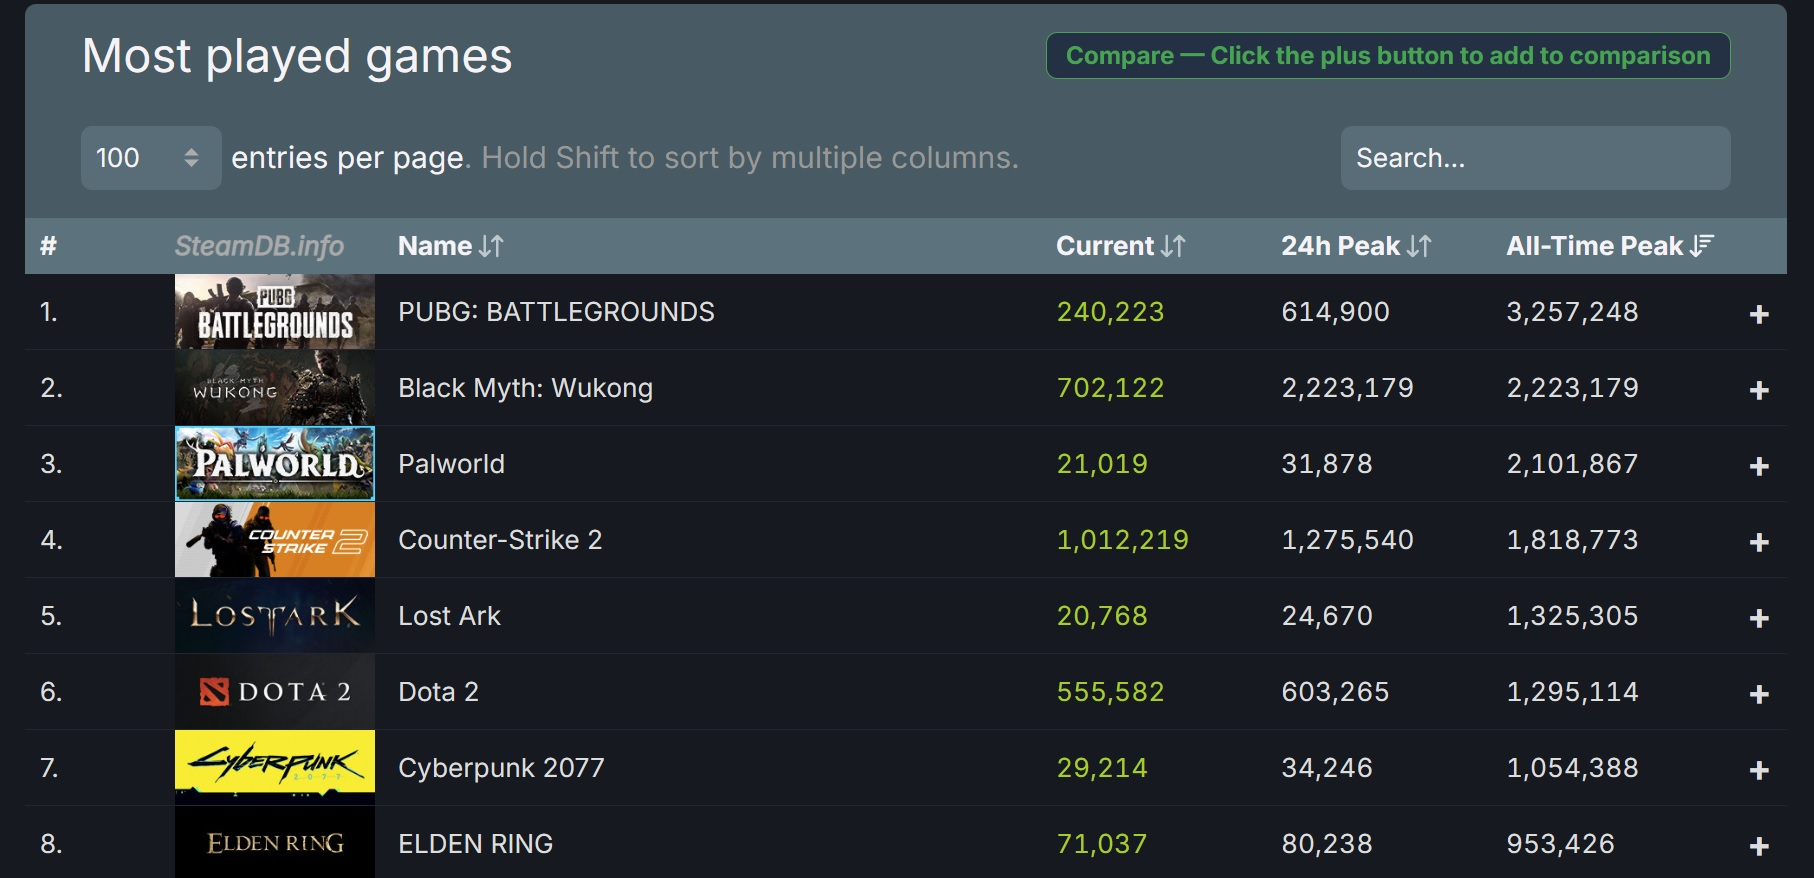Click 24h peak value 614,900
Screen dimensions: 1814x878
[x=1335, y=312]
